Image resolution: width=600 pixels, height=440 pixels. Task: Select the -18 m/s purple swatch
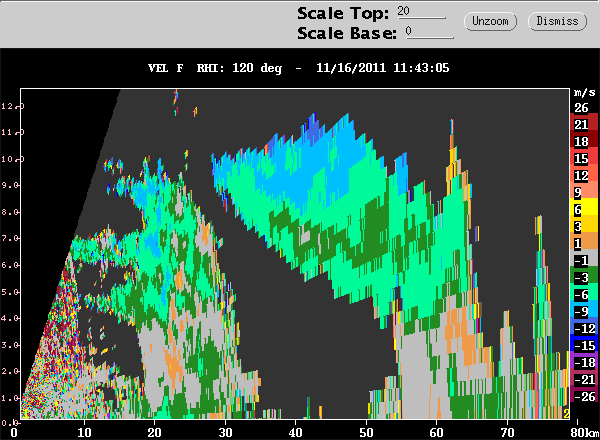[x=584, y=362]
